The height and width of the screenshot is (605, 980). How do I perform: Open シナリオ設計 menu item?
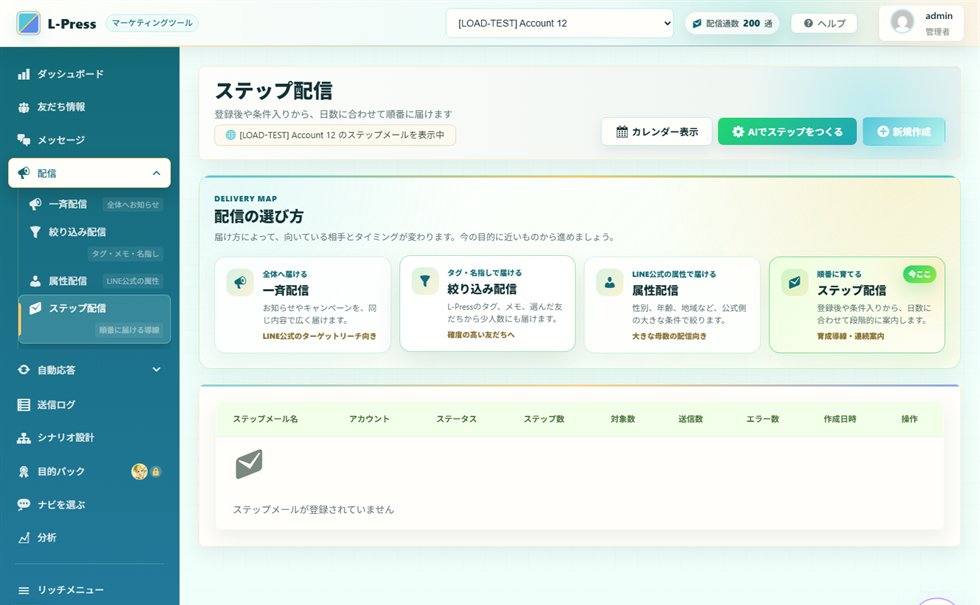click(89, 438)
